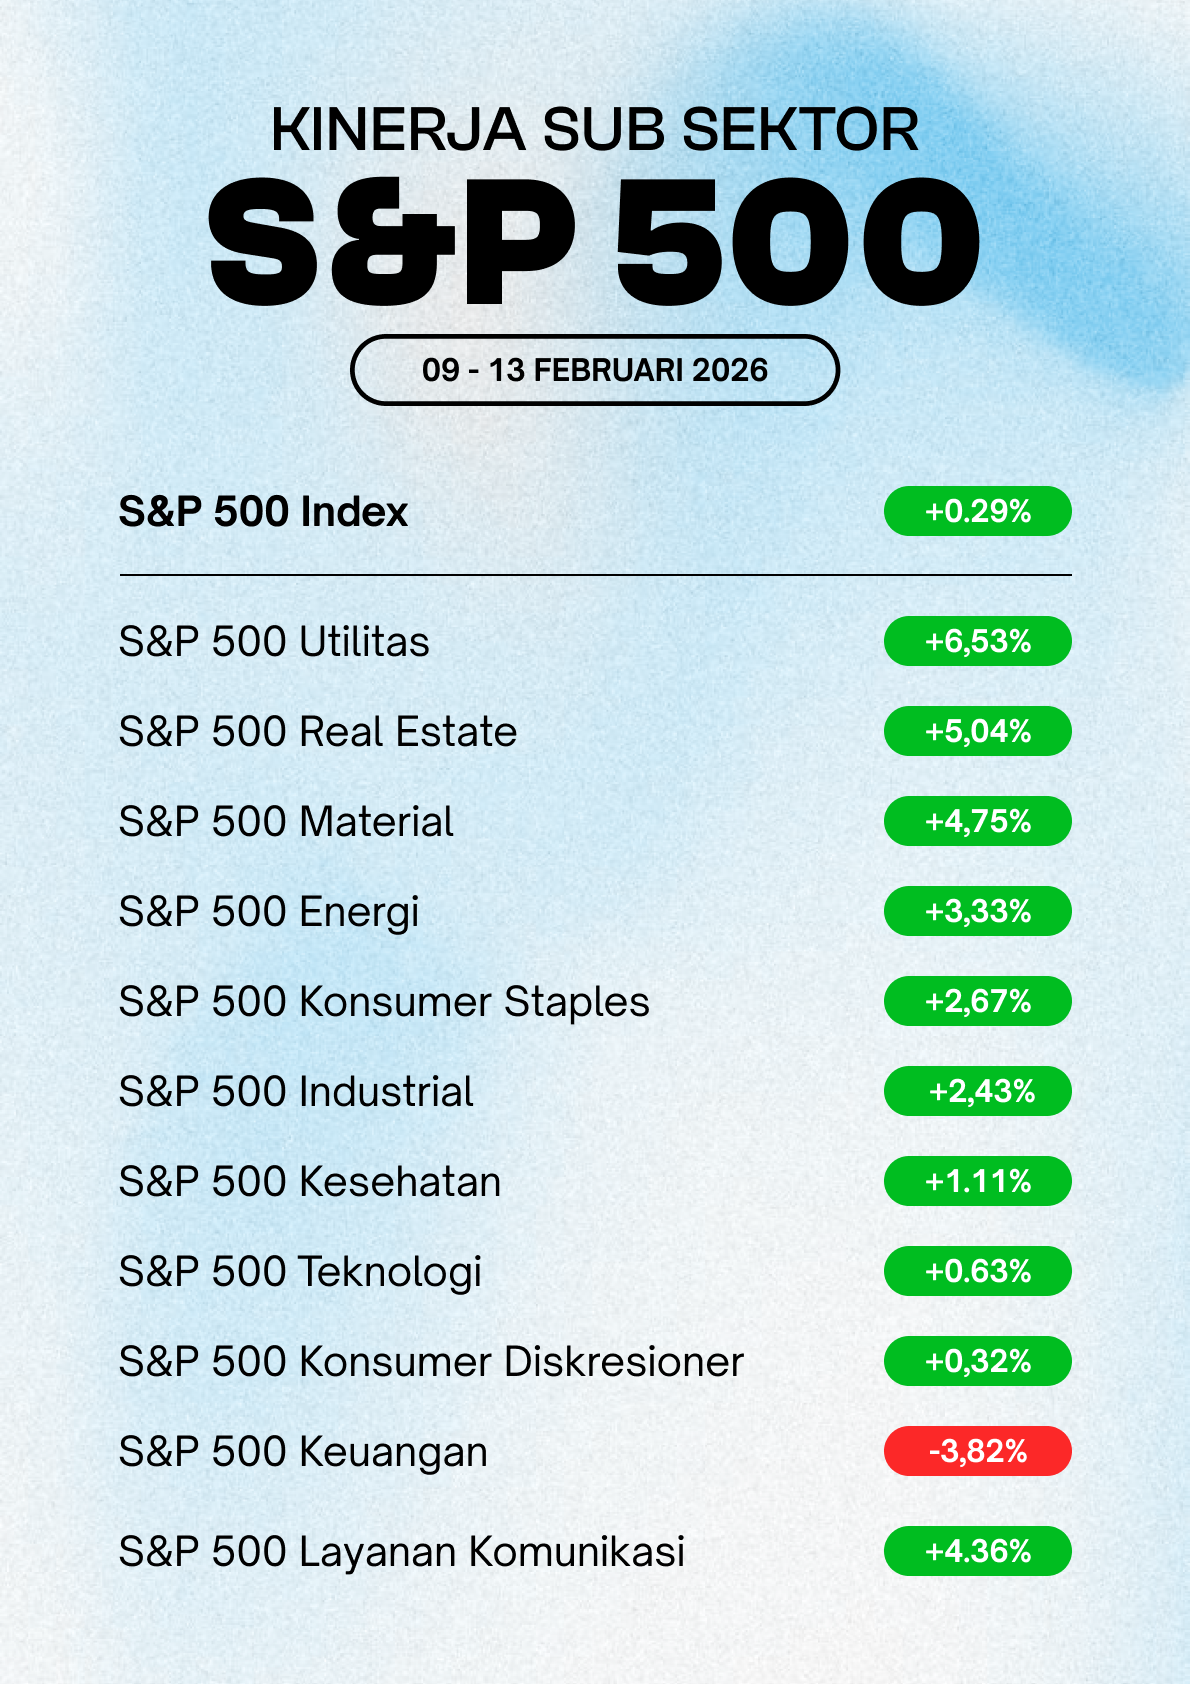Select the S&P 500 Layanan Komunikasi label
1190x1684 pixels.
point(402,1552)
